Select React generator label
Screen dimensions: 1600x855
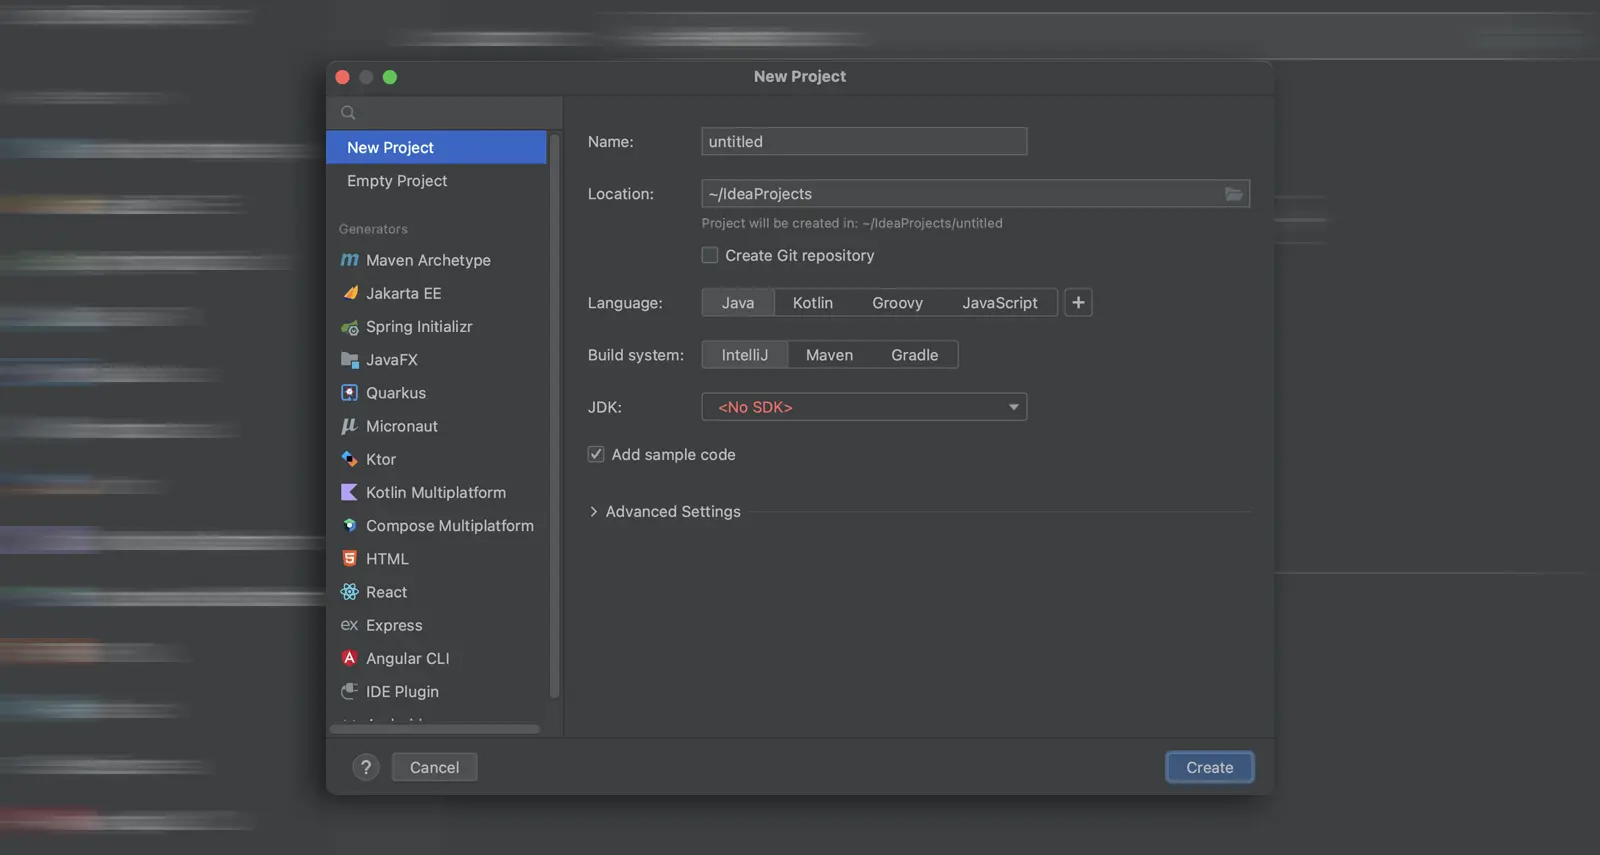coord(386,592)
